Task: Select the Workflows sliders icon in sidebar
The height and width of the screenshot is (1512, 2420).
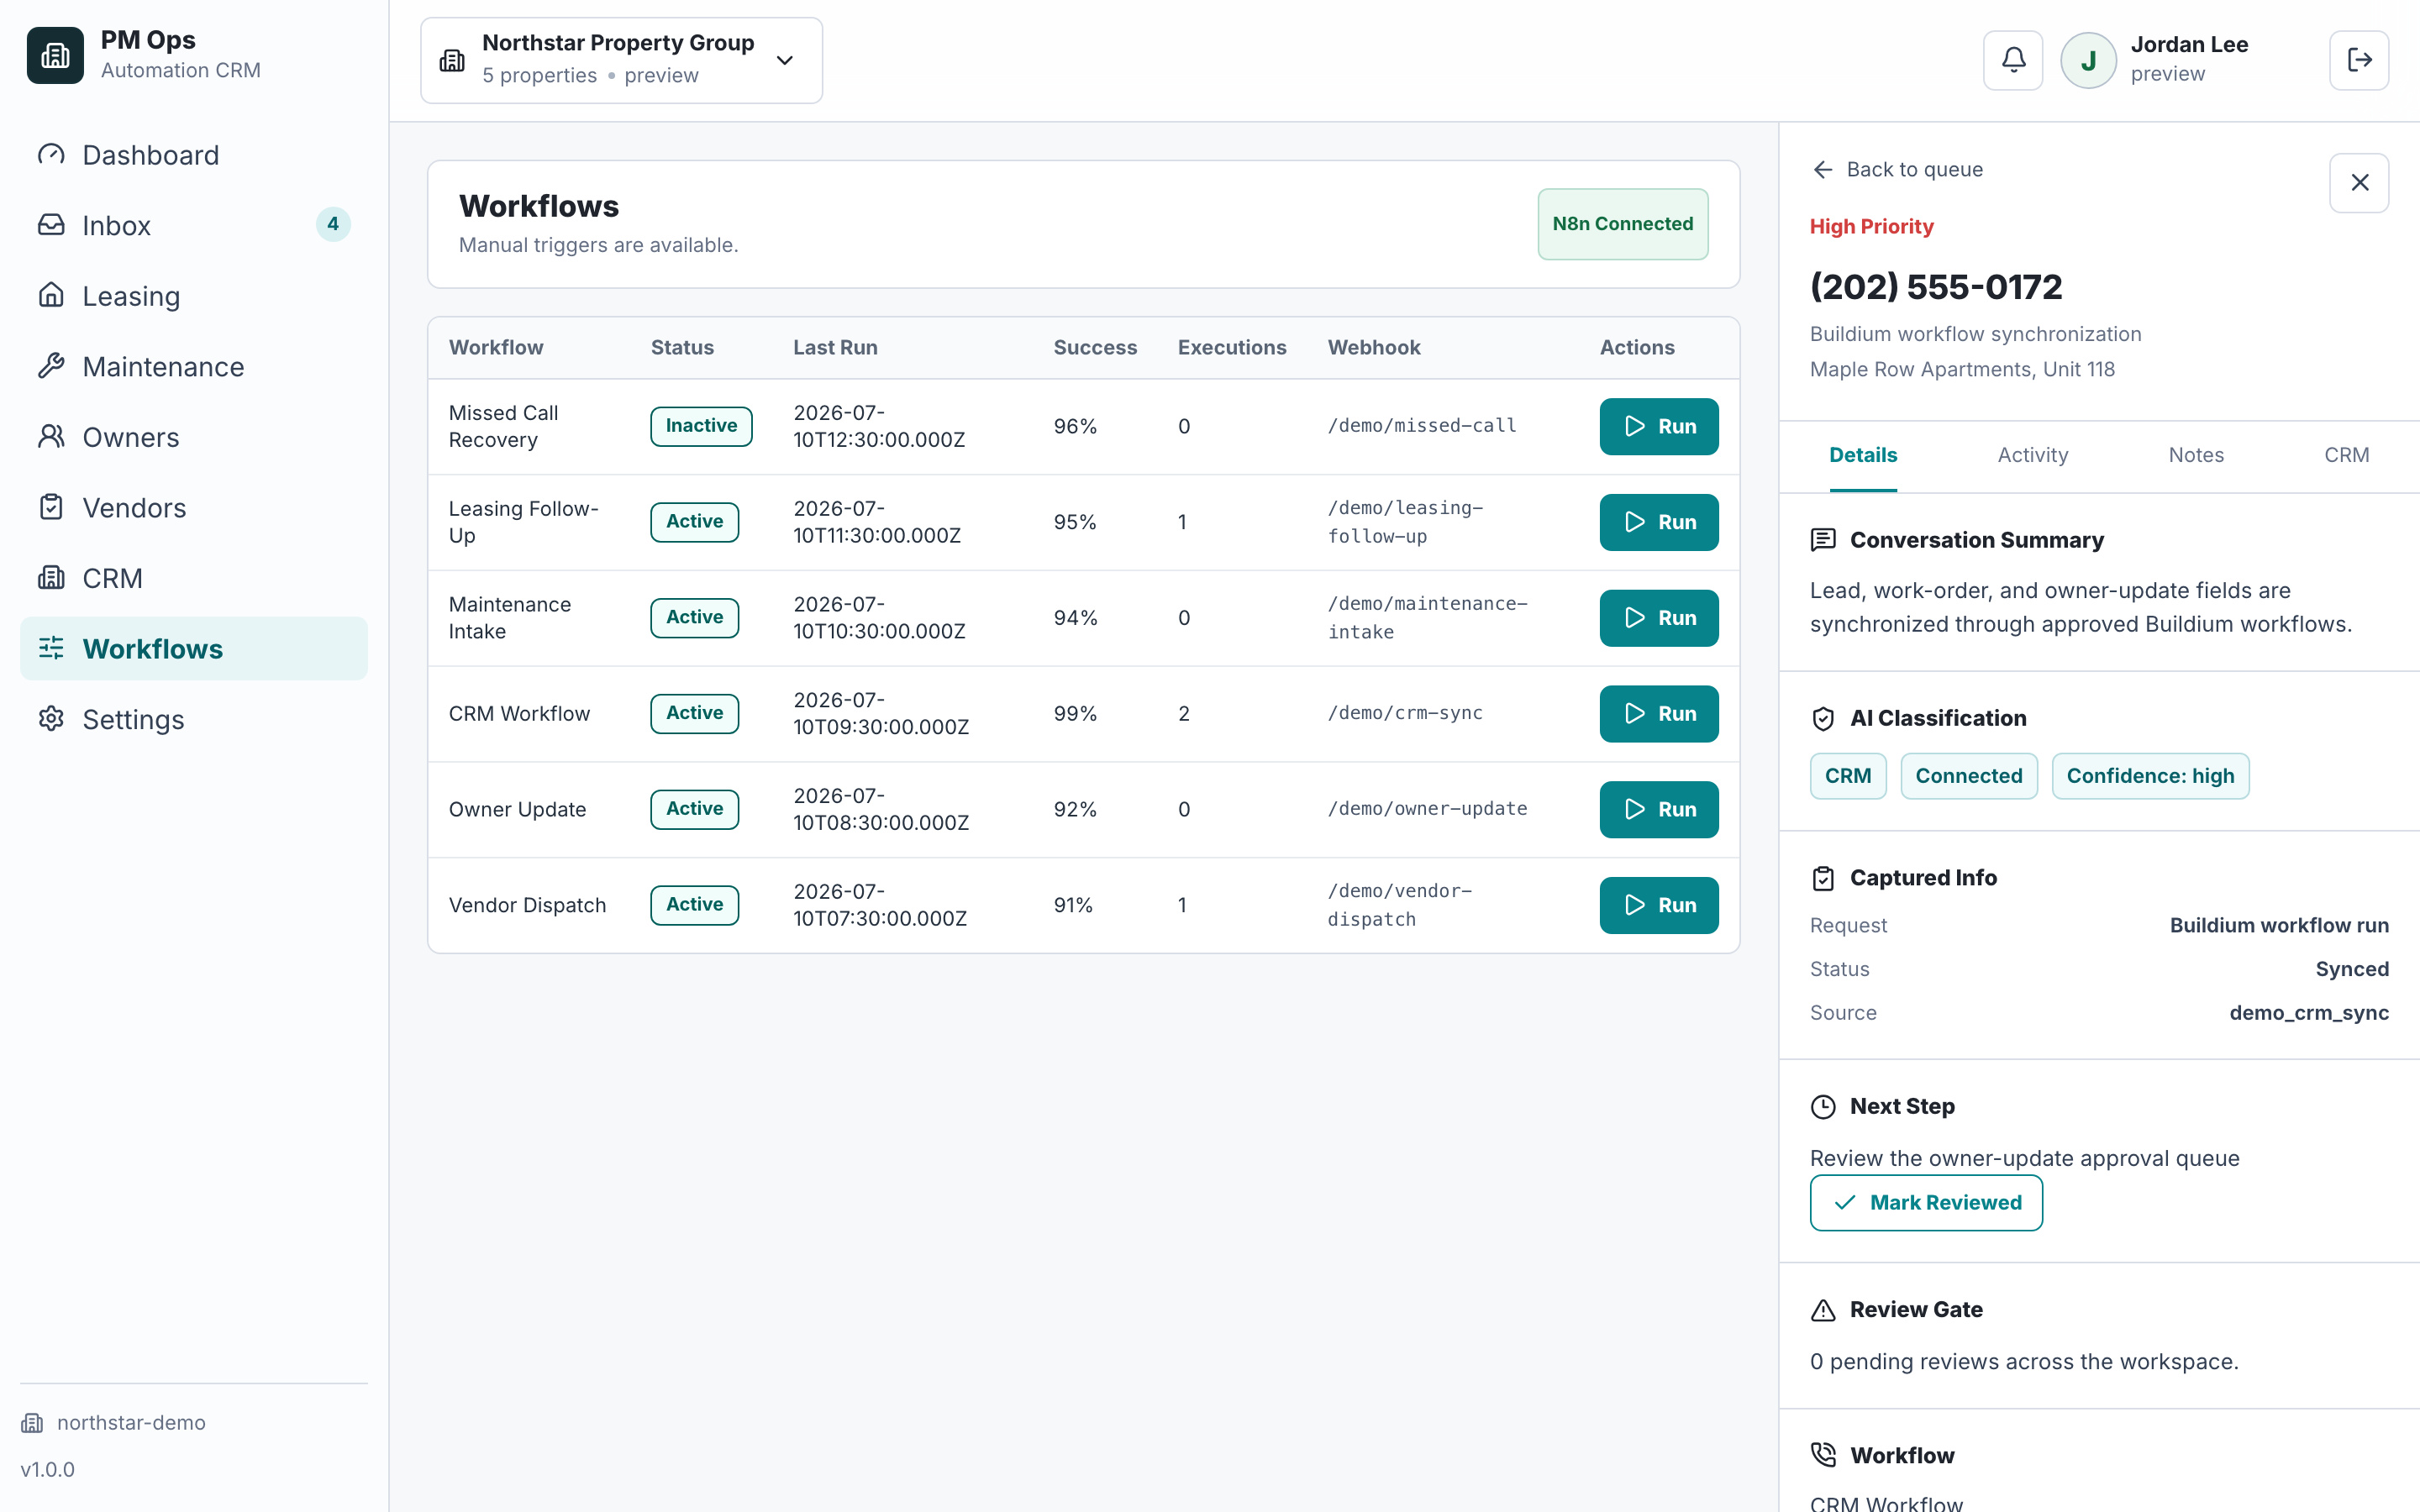Action: click(x=51, y=649)
